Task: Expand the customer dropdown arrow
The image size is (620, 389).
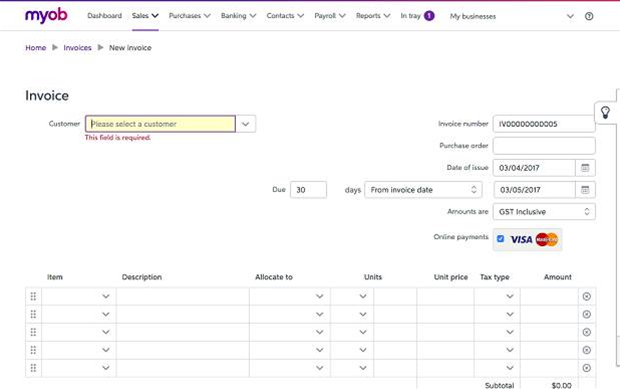Action: [246, 124]
